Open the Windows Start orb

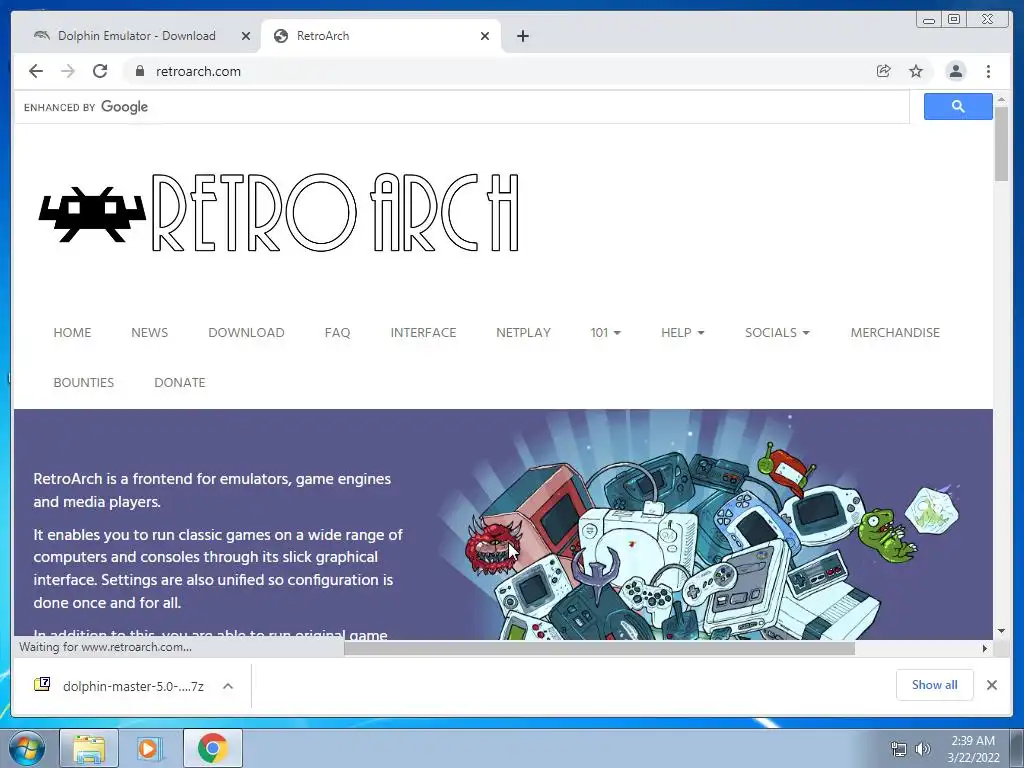point(27,748)
